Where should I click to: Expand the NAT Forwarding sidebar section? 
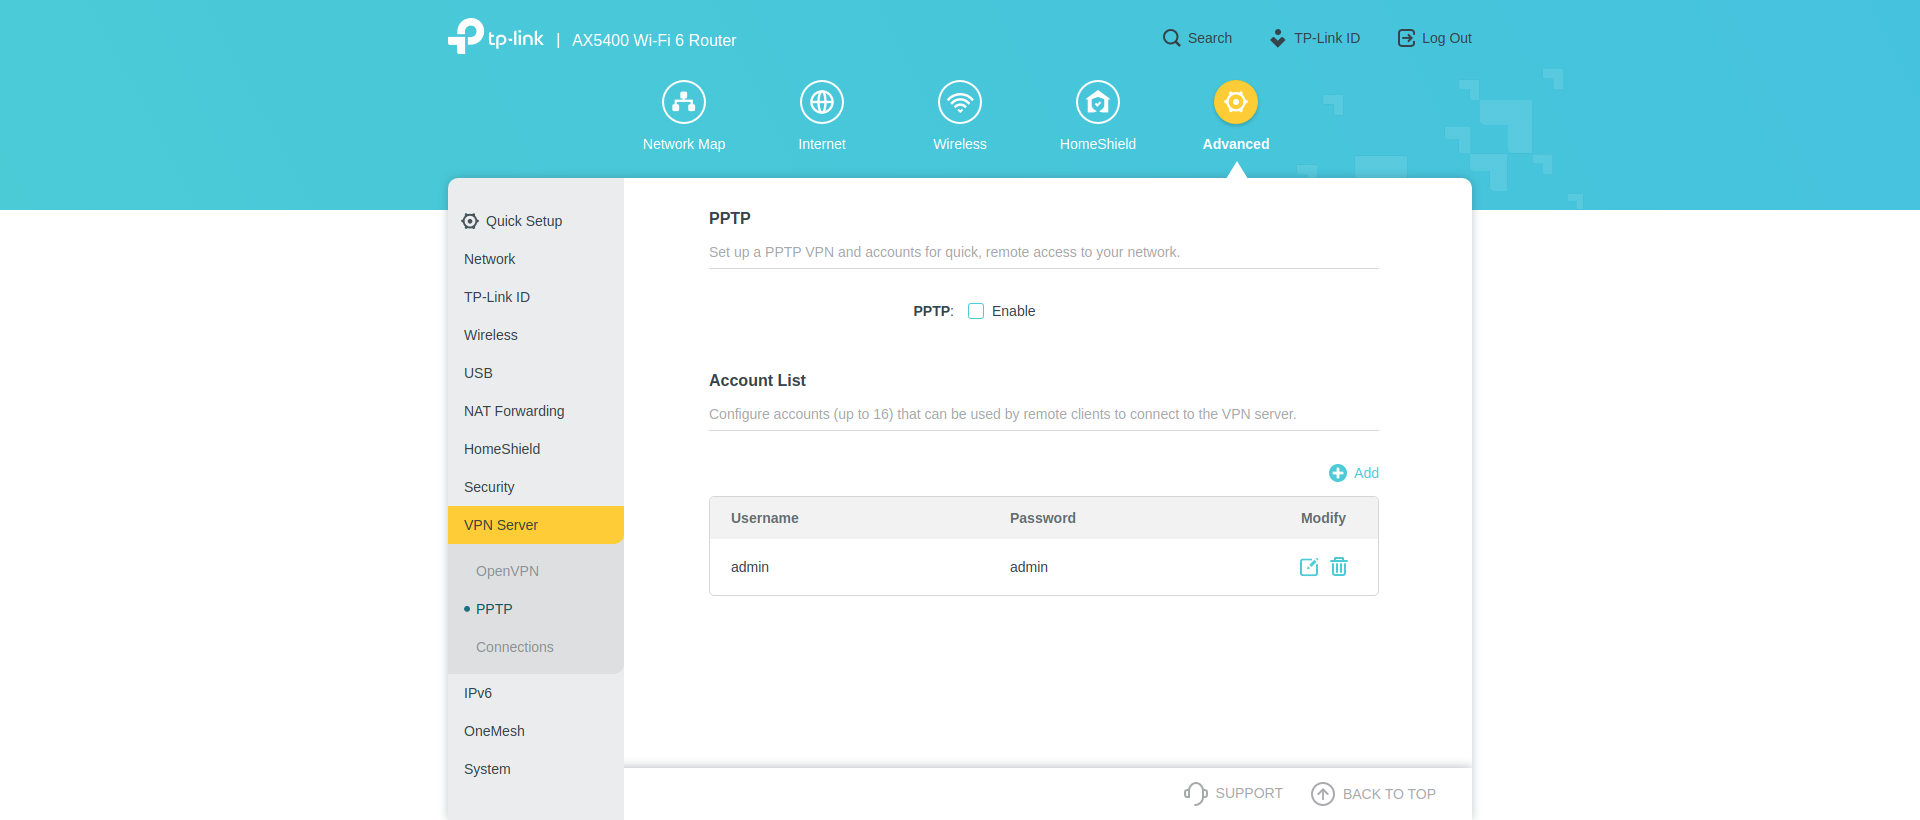click(x=514, y=411)
